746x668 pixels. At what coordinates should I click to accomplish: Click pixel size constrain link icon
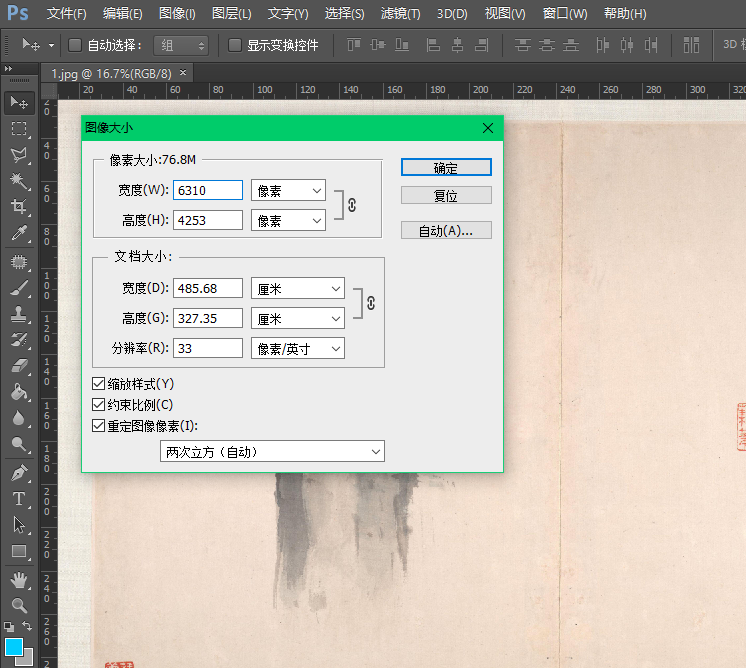tap(352, 205)
